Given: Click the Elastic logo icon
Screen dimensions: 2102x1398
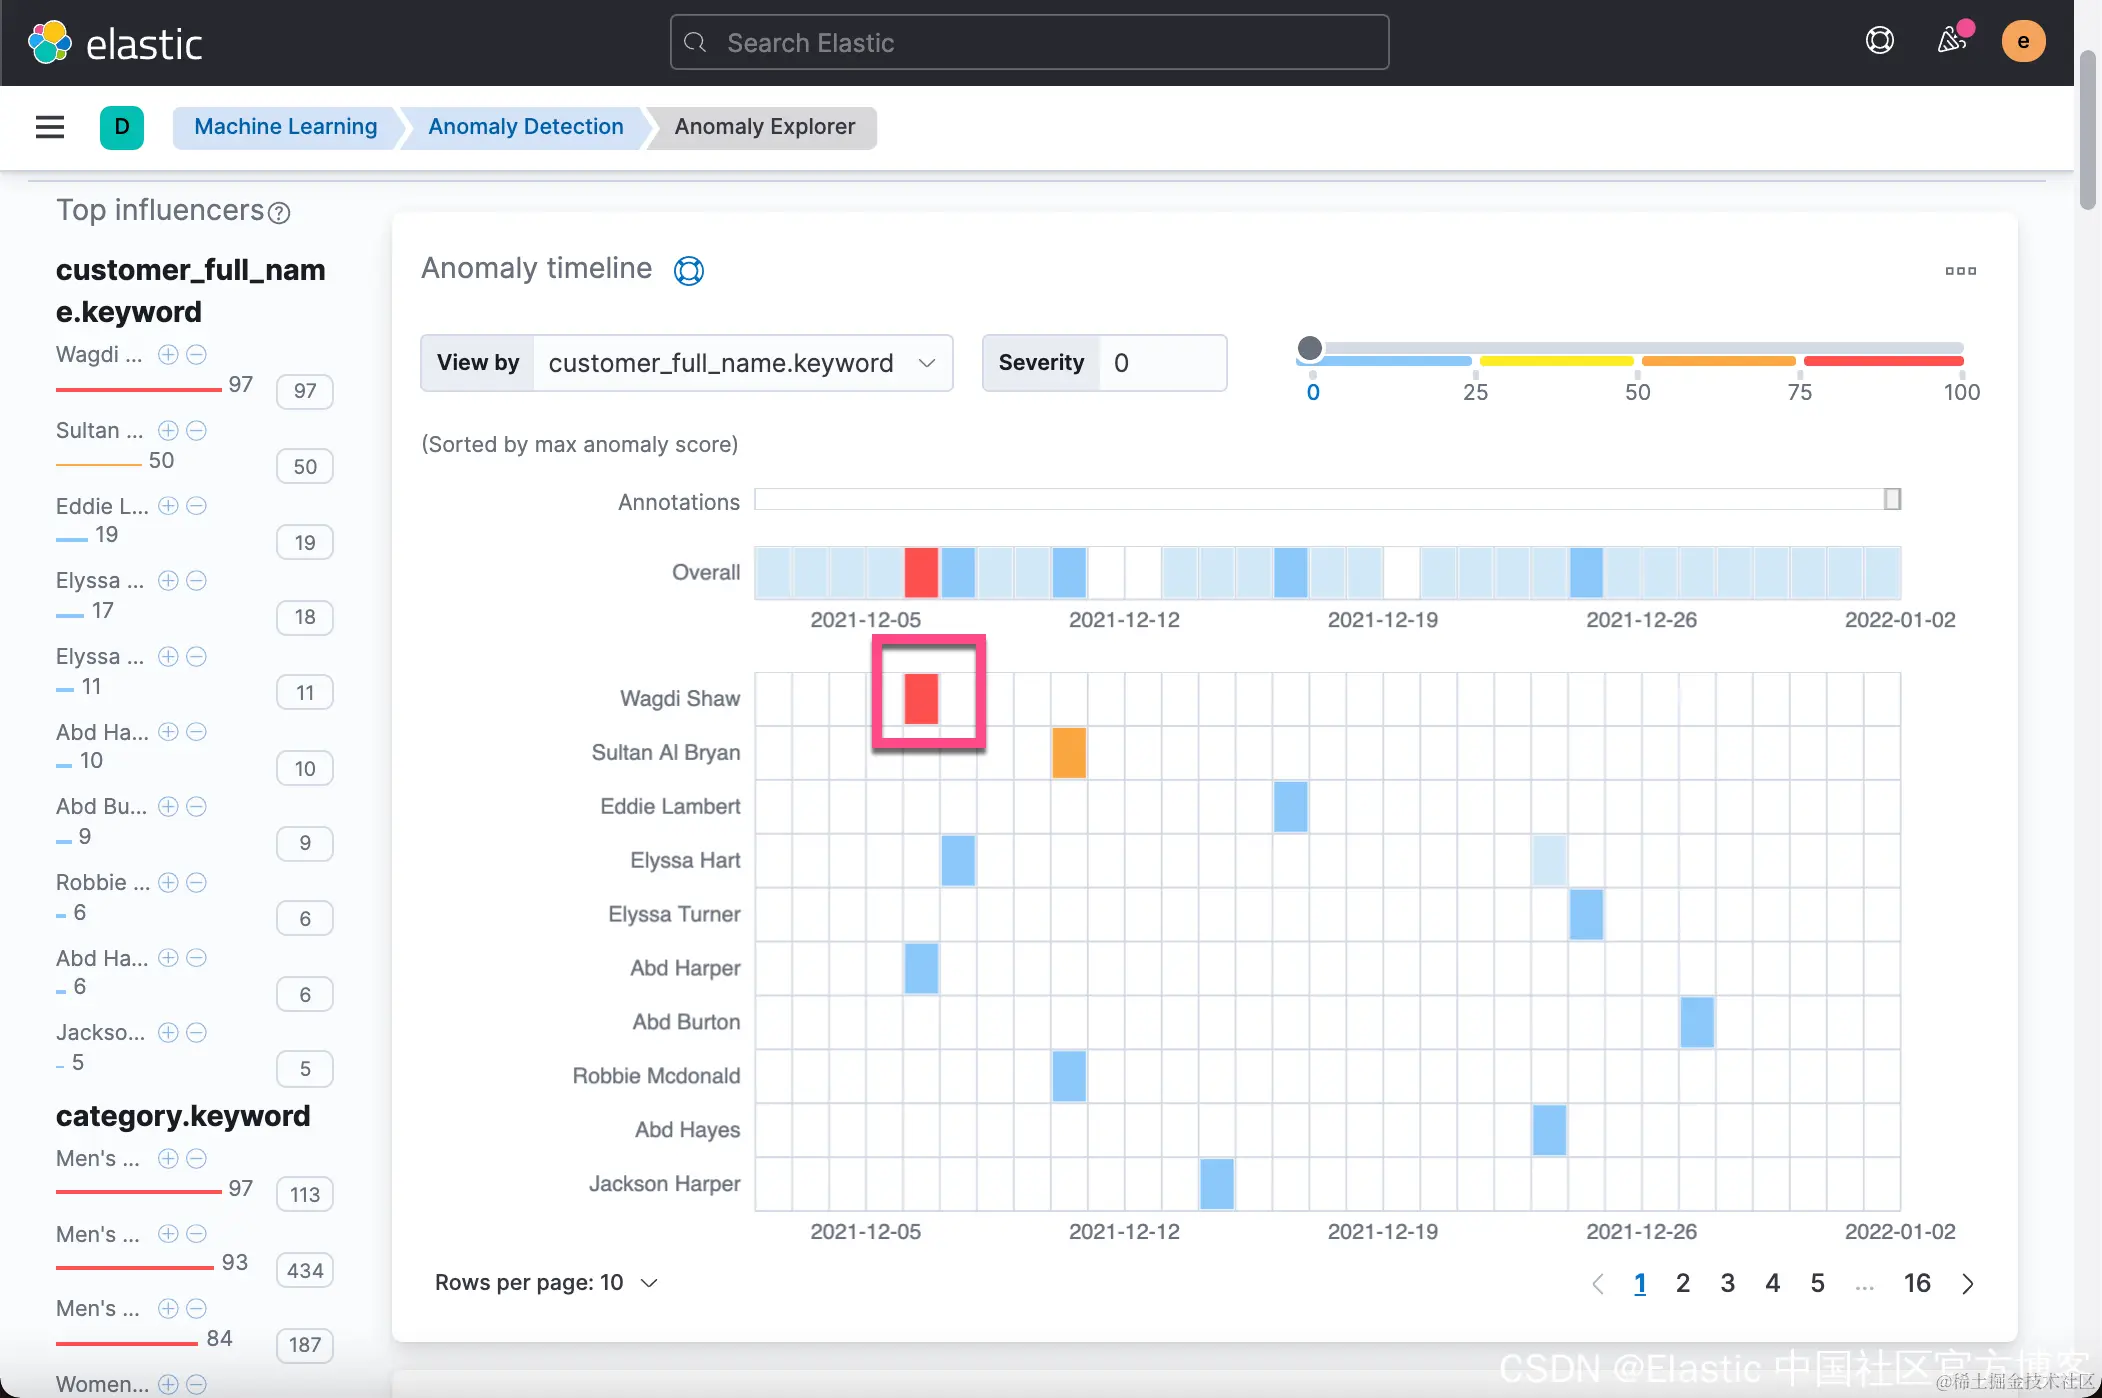Looking at the screenshot, I should pos(49,43).
